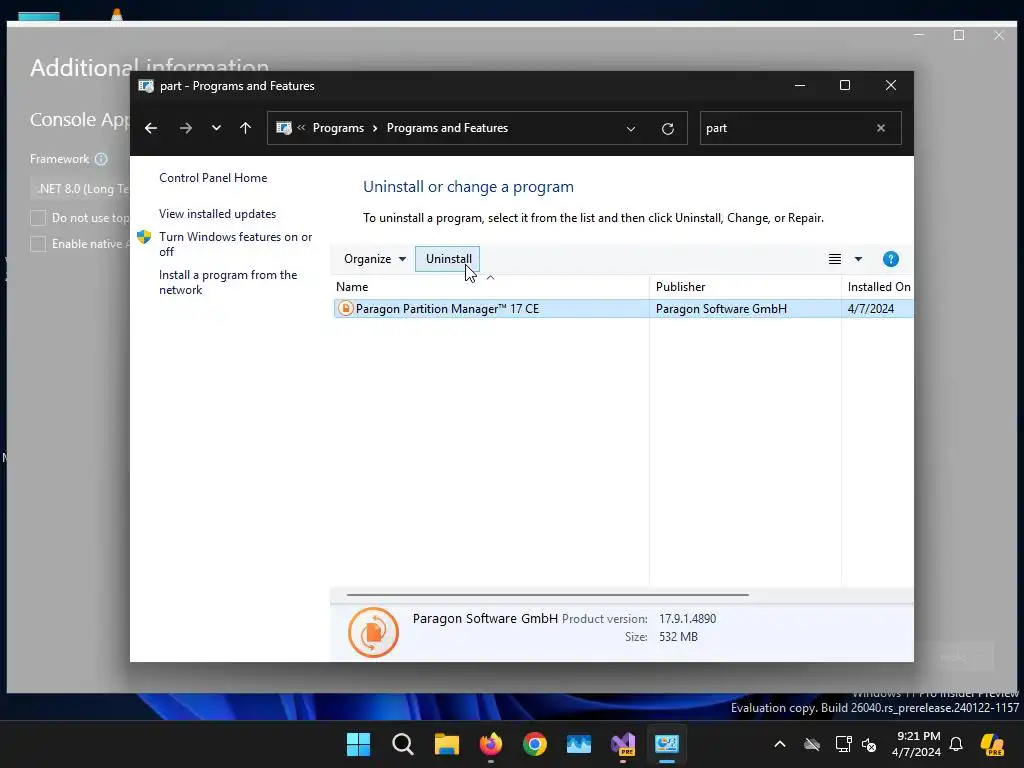Open the Organize dropdown menu
The height and width of the screenshot is (768, 1024).
point(375,259)
